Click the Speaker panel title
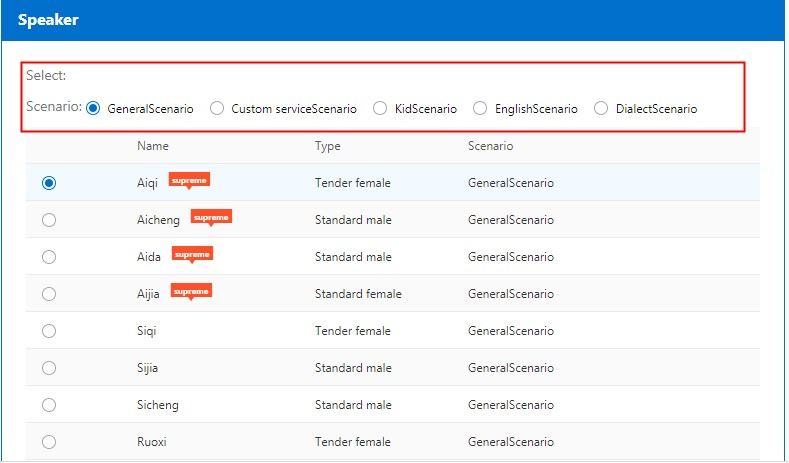 coord(48,20)
